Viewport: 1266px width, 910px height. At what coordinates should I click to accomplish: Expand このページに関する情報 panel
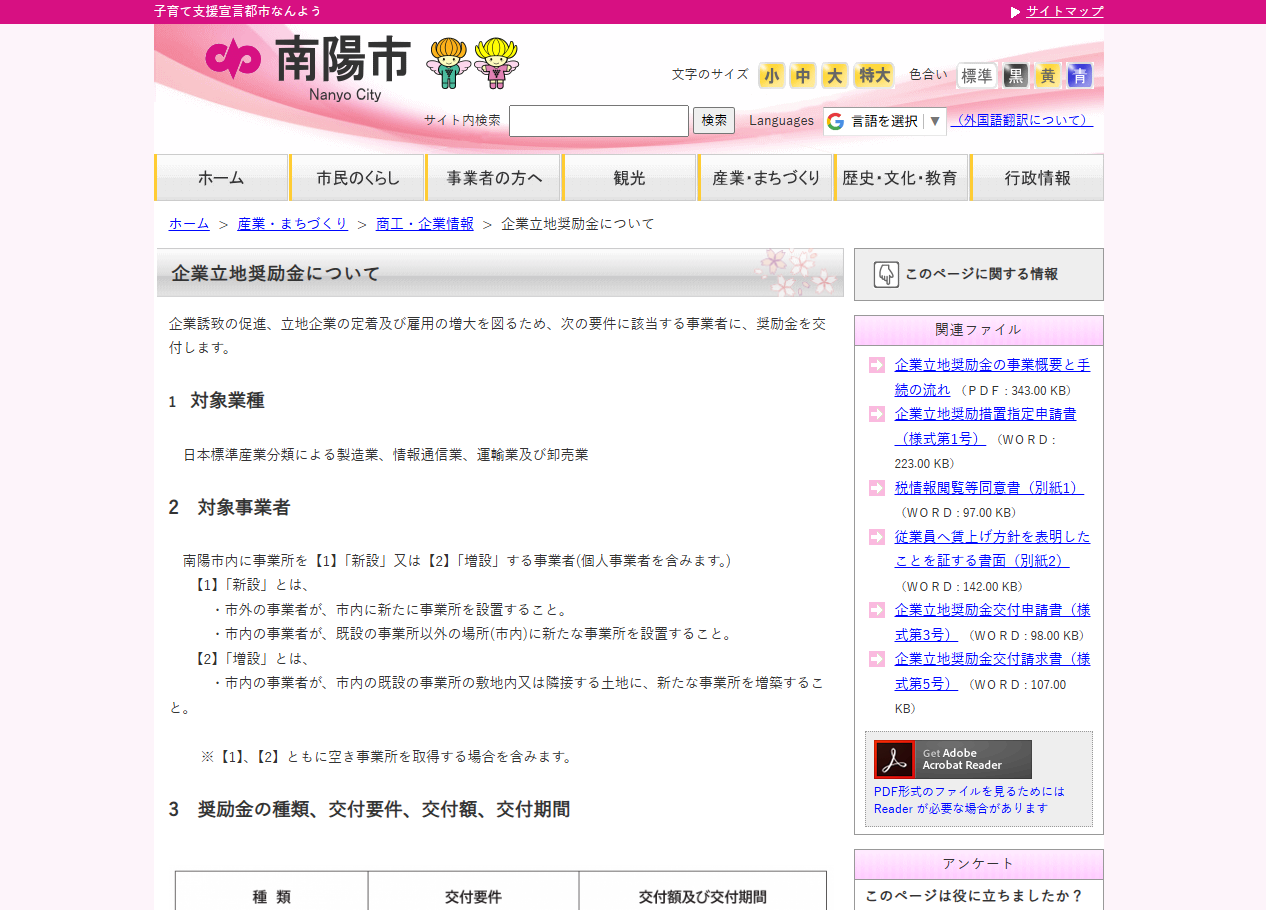pyautogui.click(x=979, y=274)
